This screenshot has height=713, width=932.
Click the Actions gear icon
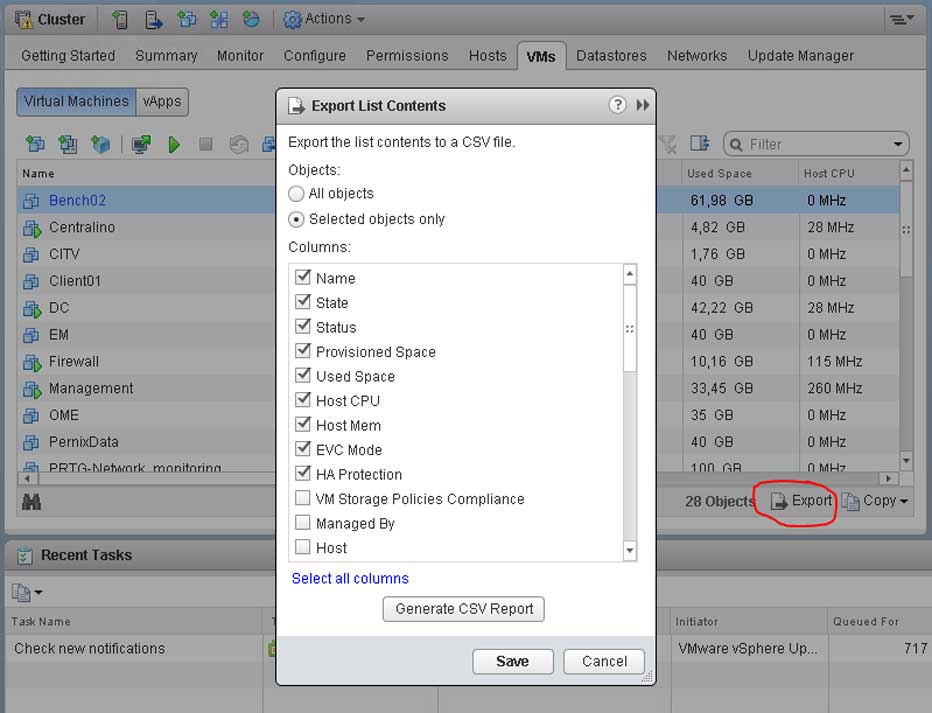[x=292, y=19]
